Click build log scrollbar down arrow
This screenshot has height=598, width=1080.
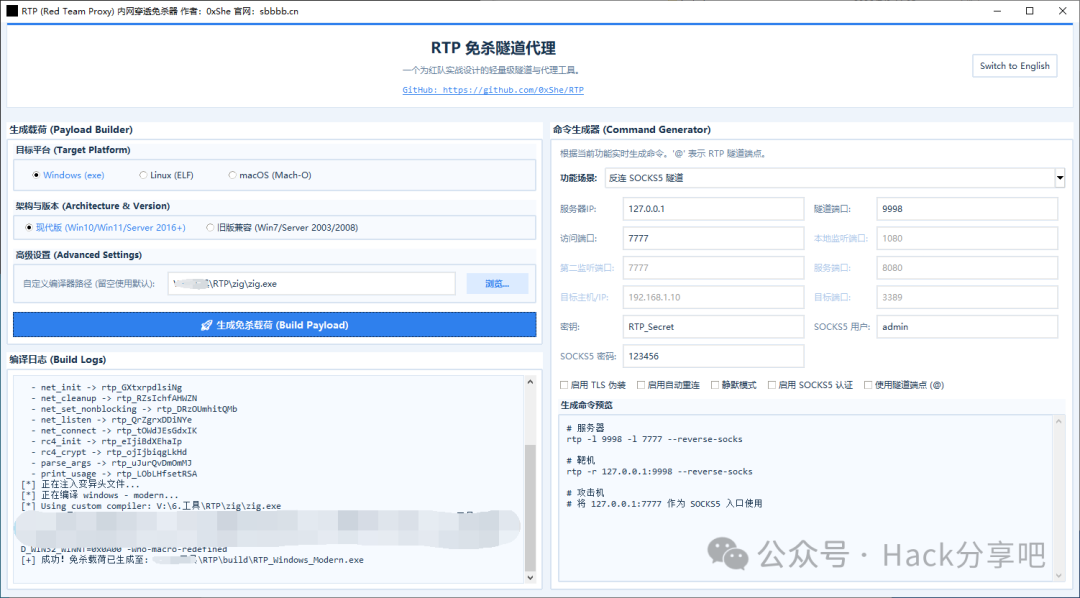pos(530,577)
